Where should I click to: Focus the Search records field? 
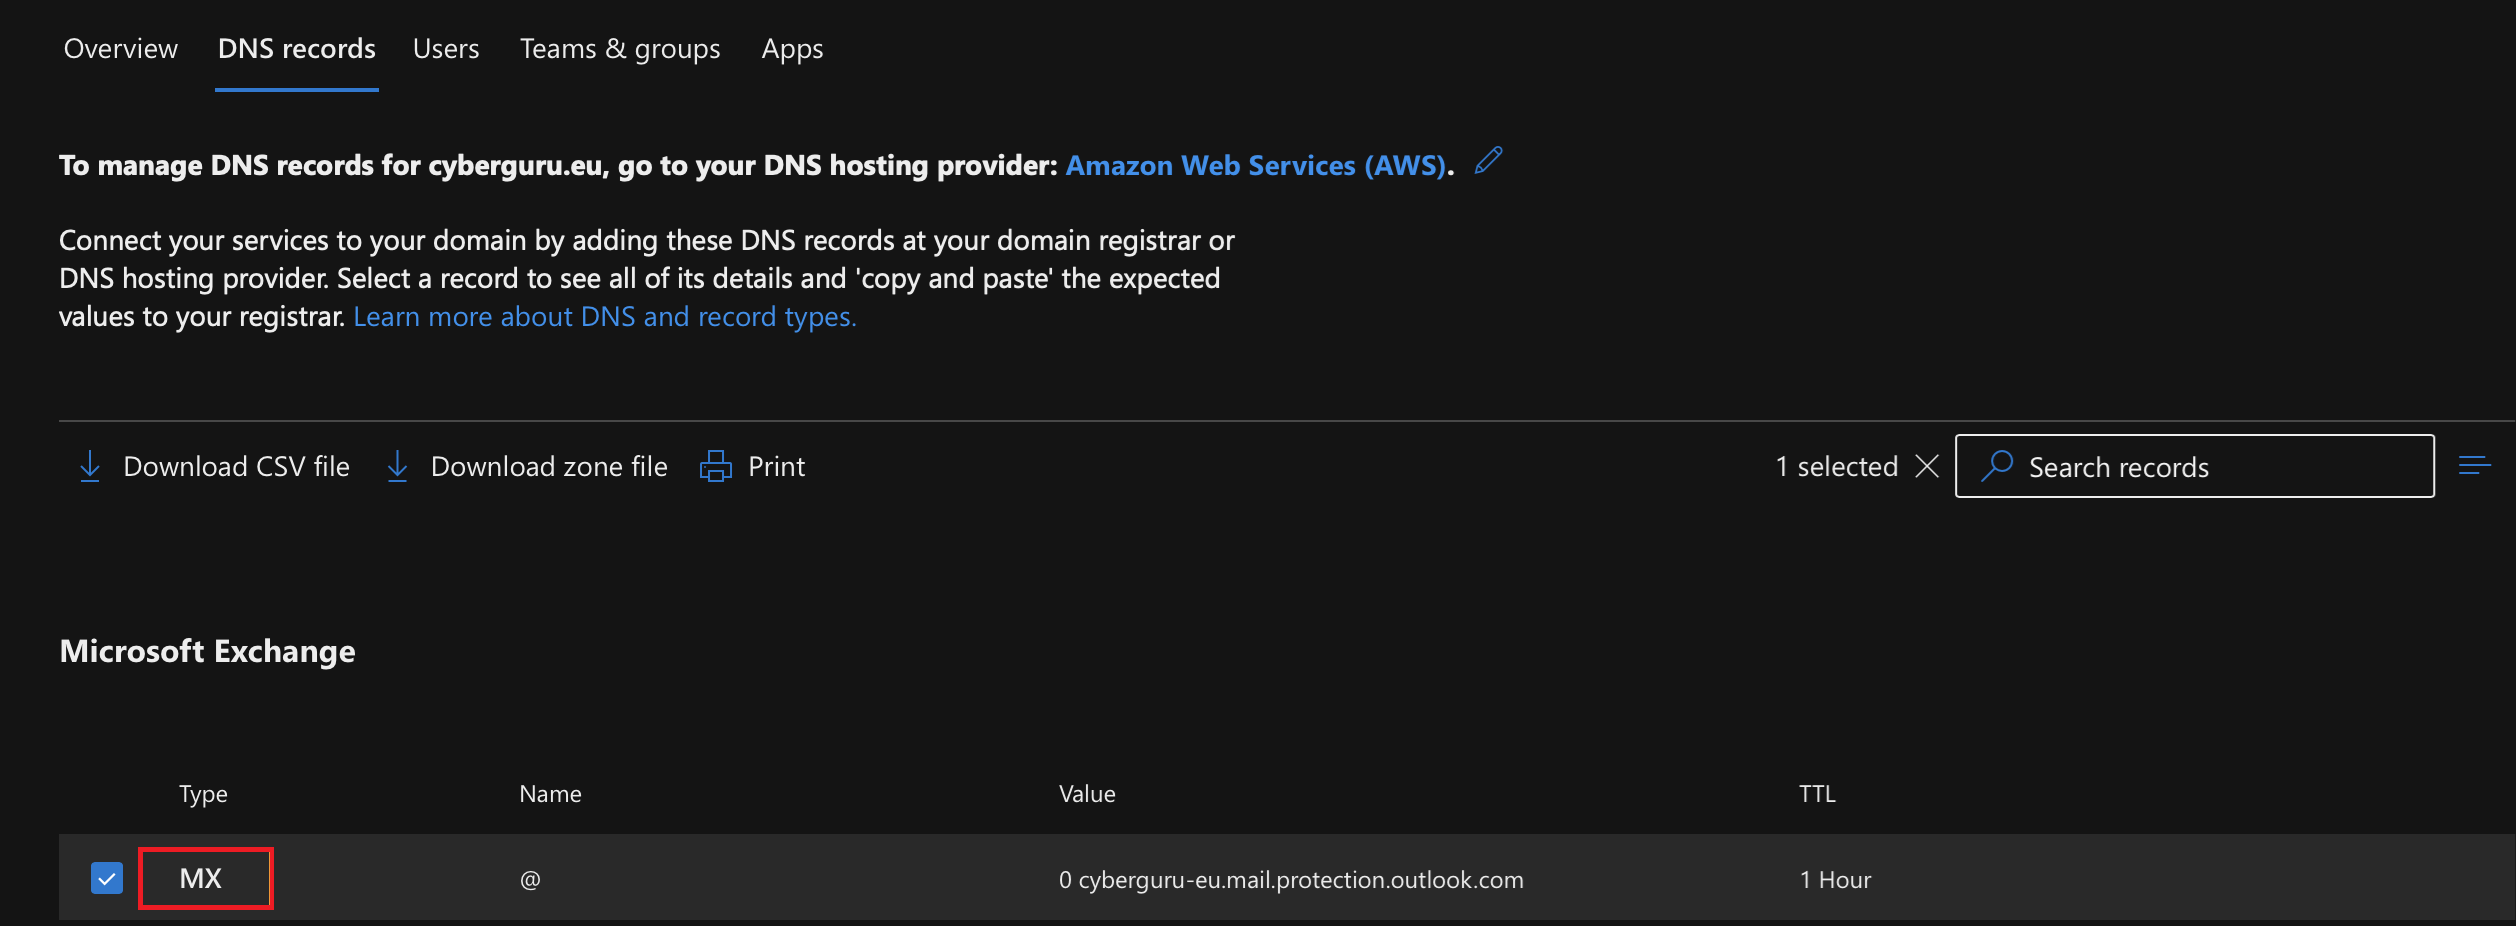(2195, 466)
